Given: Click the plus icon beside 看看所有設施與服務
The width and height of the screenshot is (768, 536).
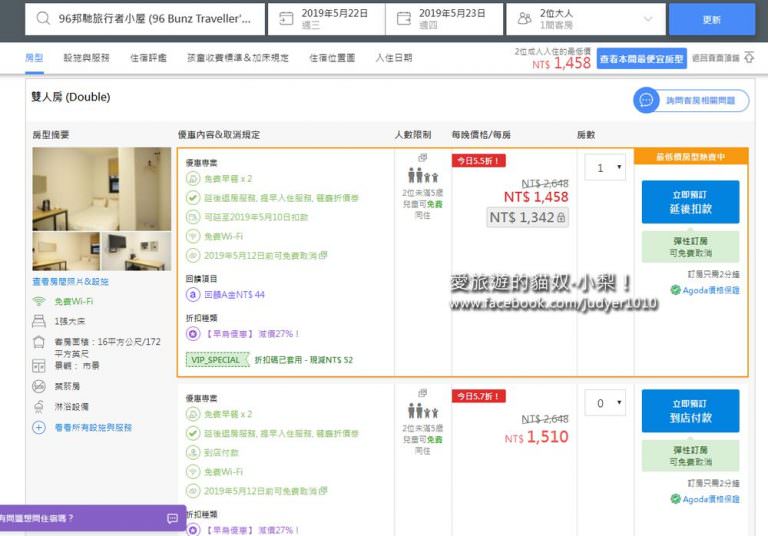Looking at the screenshot, I should pos(39,427).
